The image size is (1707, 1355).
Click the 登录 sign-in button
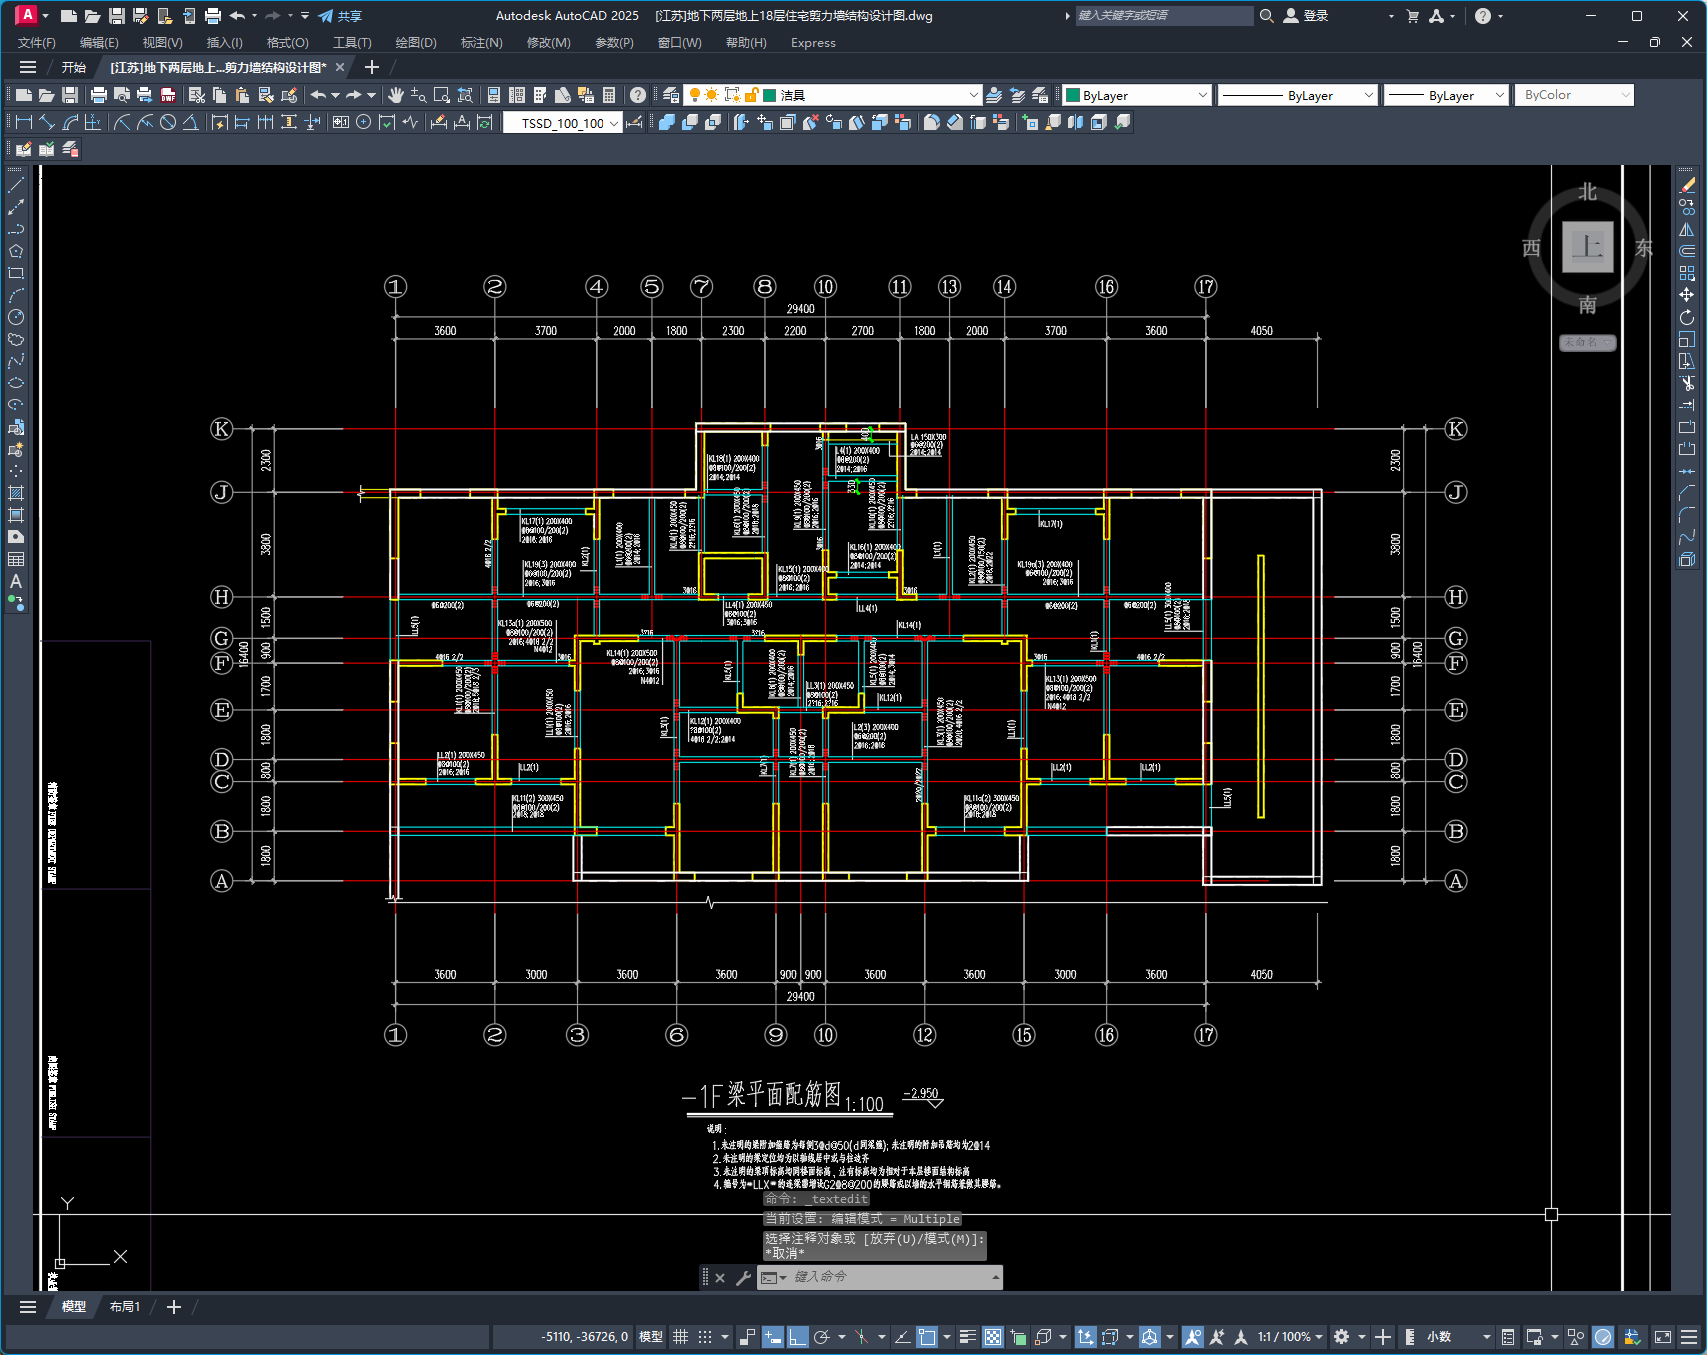(1306, 16)
